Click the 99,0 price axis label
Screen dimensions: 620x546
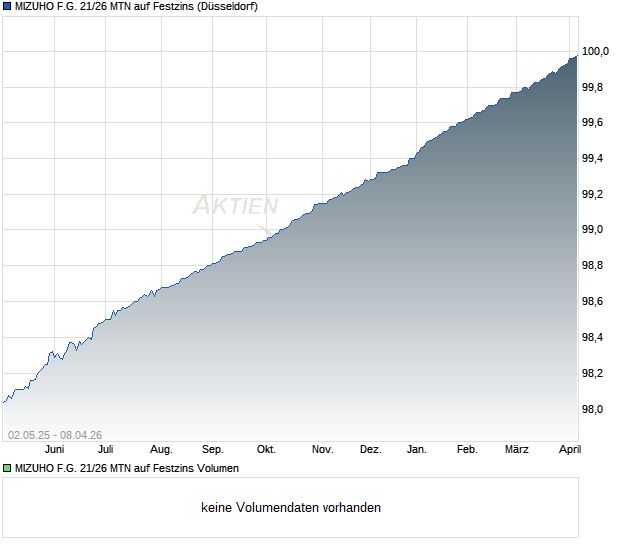(x=593, y=230)
